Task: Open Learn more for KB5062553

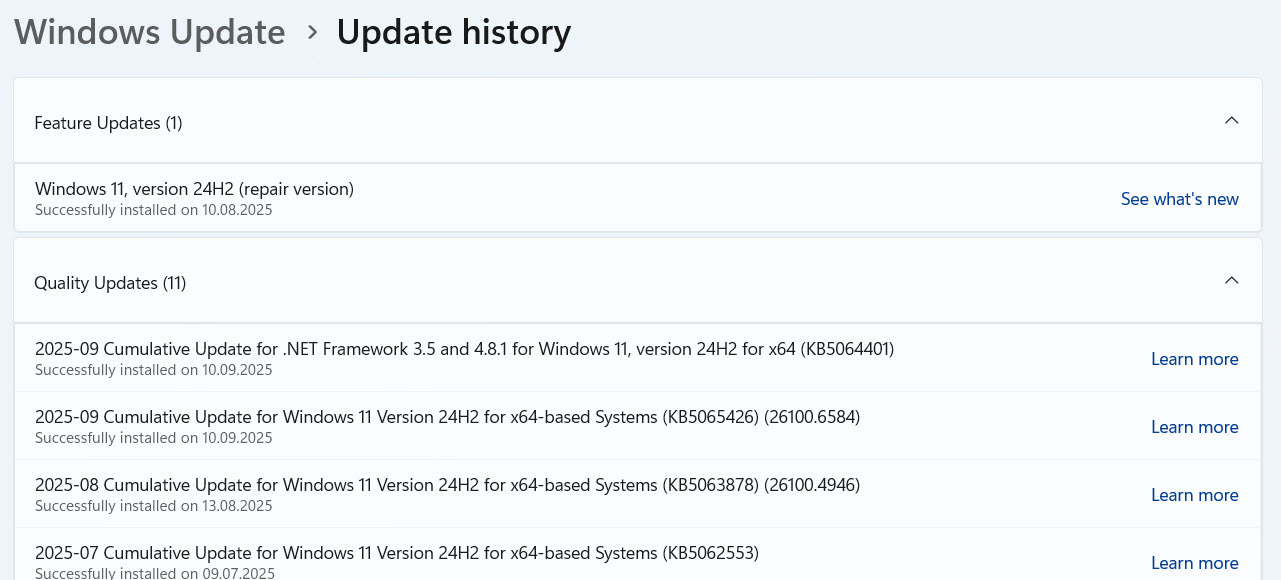Action: 1195,563
